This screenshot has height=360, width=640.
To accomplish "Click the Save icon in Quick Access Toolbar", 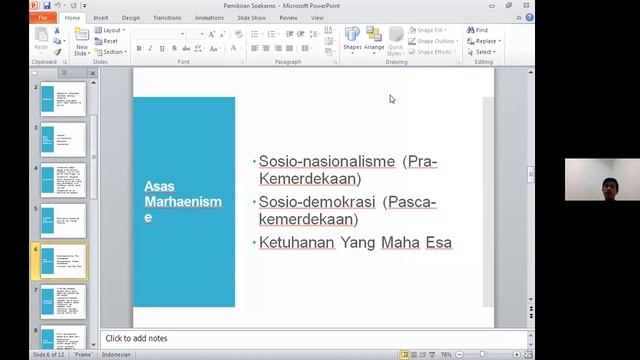I will [47, 6].
